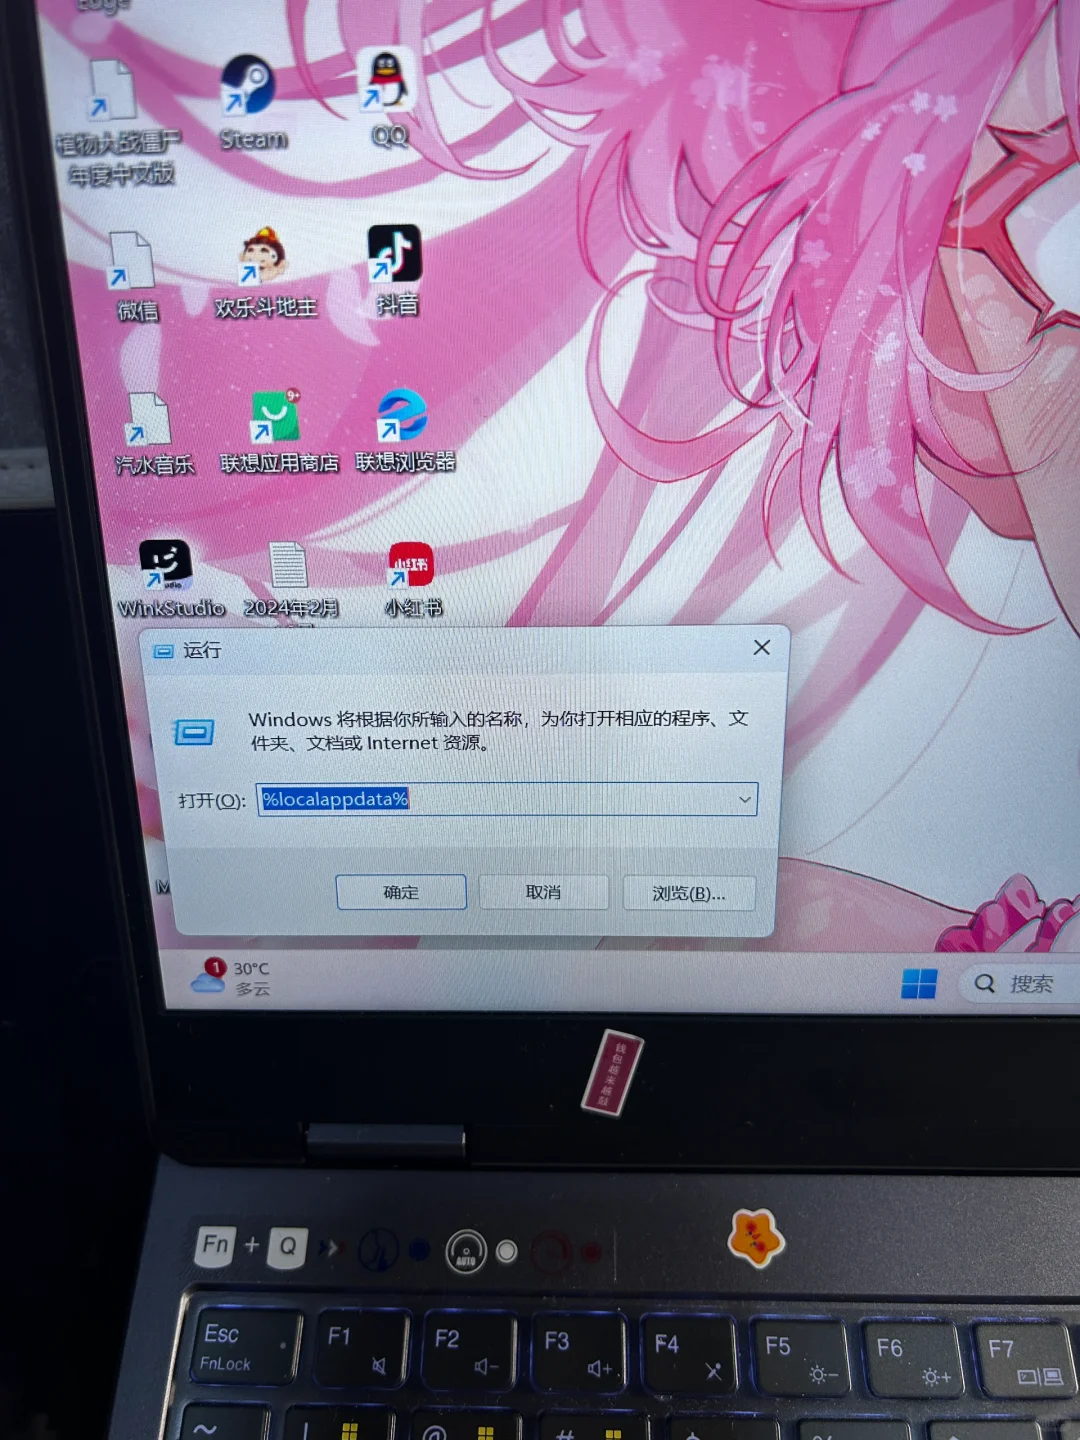Close the 运行 dialog window
Screen dimensions: 1080x1440
tap(762, 648)
